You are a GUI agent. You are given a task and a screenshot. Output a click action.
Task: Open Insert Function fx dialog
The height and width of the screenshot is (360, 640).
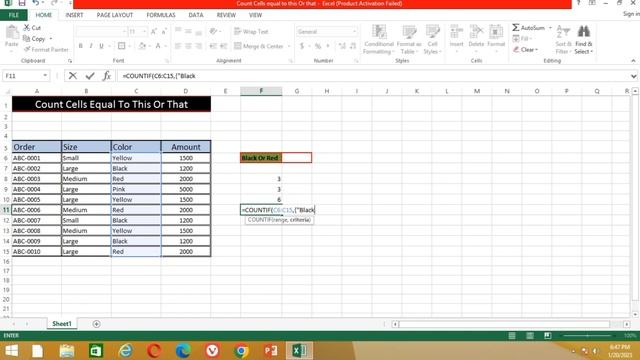click(x=107, y=76)
